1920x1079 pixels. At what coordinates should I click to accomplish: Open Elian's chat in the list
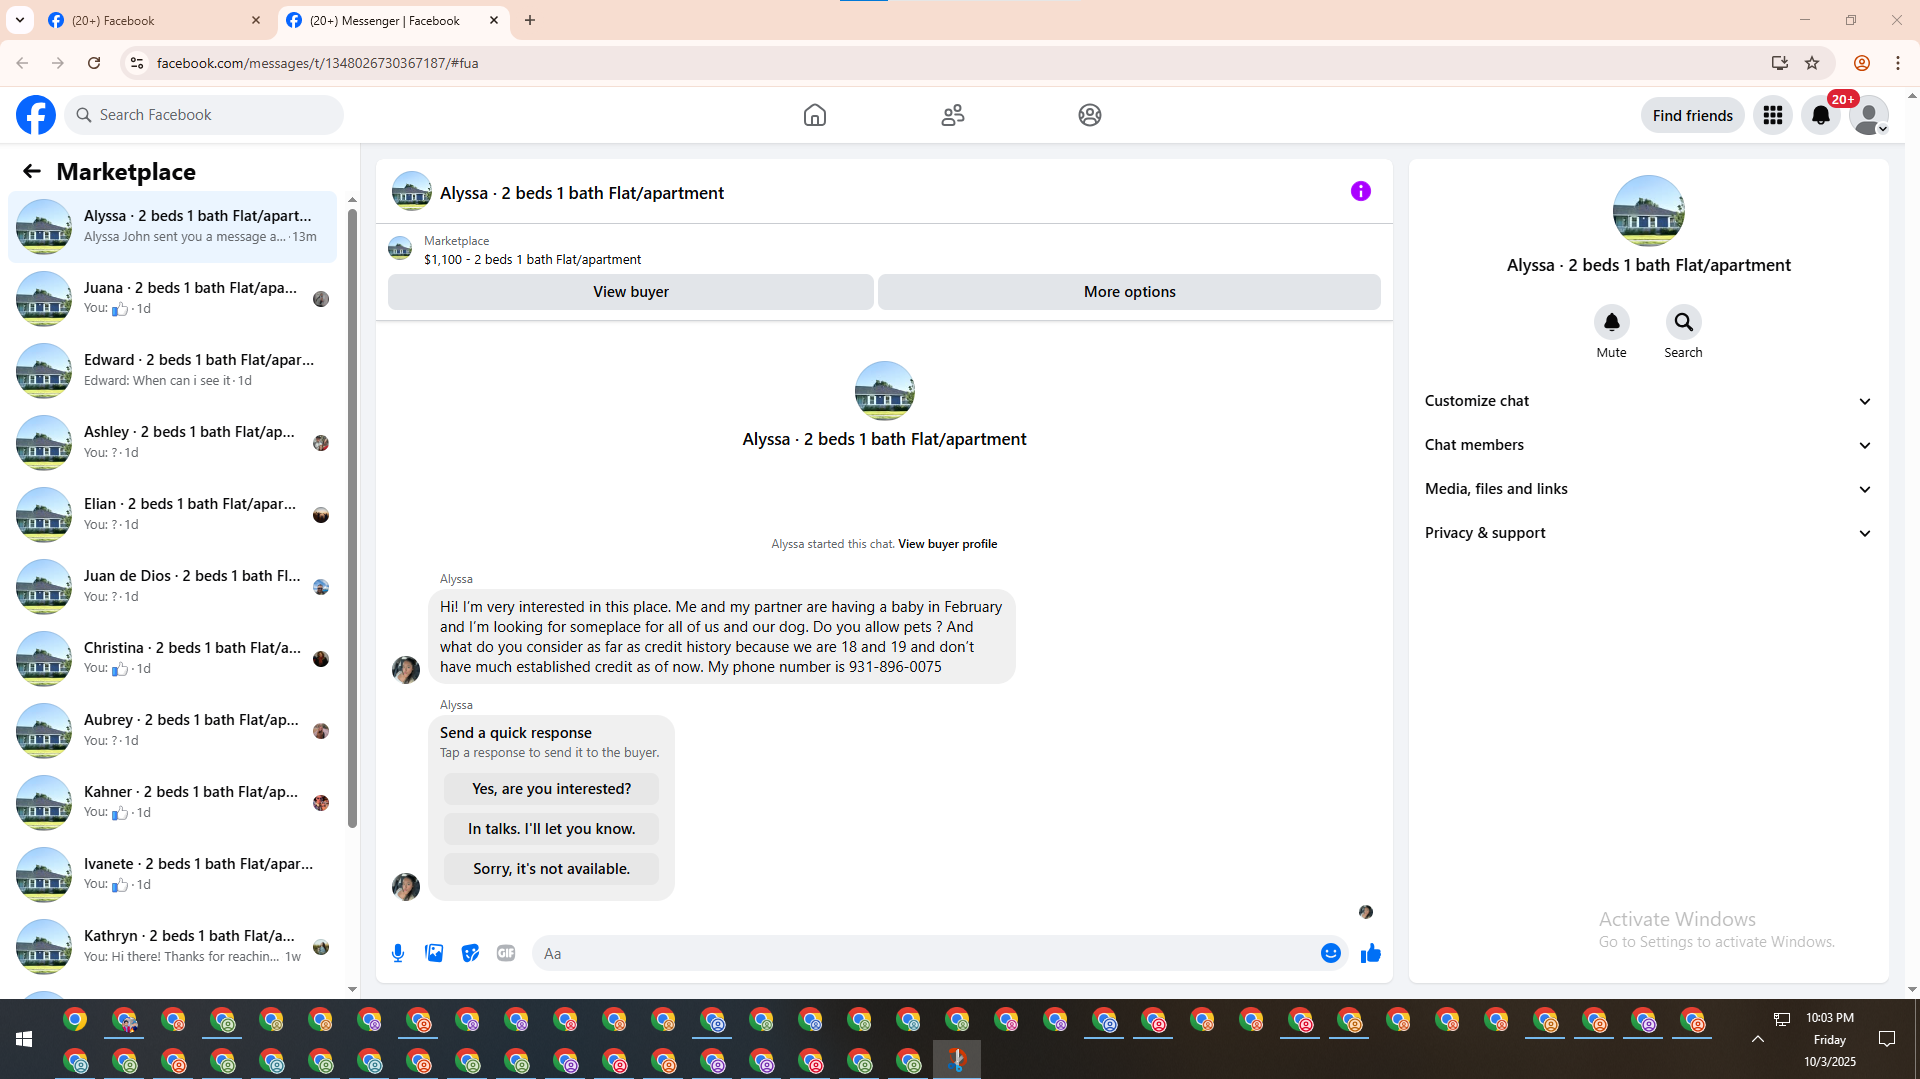coord(173,515)
